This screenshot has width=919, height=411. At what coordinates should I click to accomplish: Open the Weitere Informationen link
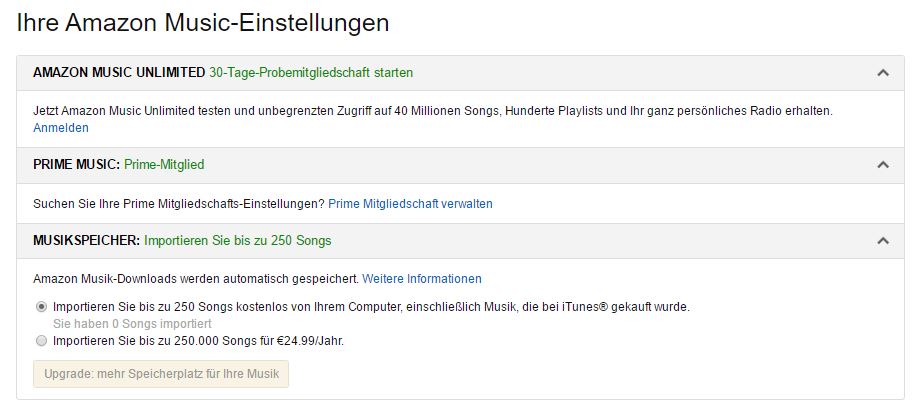click(x=422, y=279)
